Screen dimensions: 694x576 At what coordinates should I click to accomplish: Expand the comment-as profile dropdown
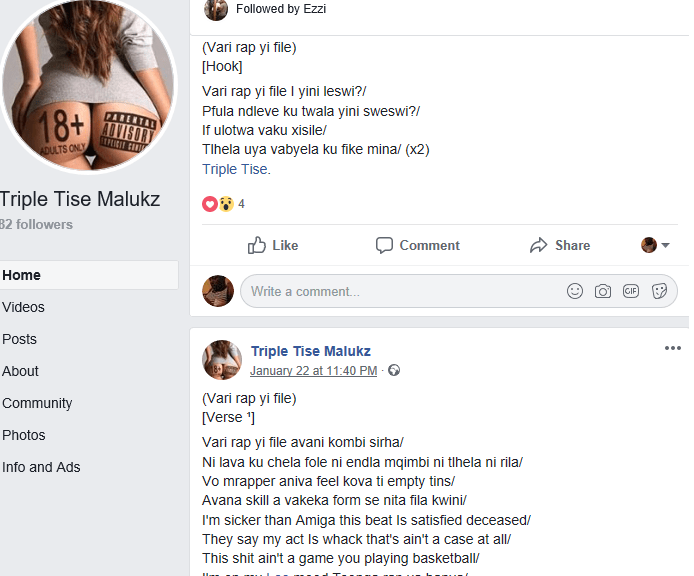[x=656, y=245]
